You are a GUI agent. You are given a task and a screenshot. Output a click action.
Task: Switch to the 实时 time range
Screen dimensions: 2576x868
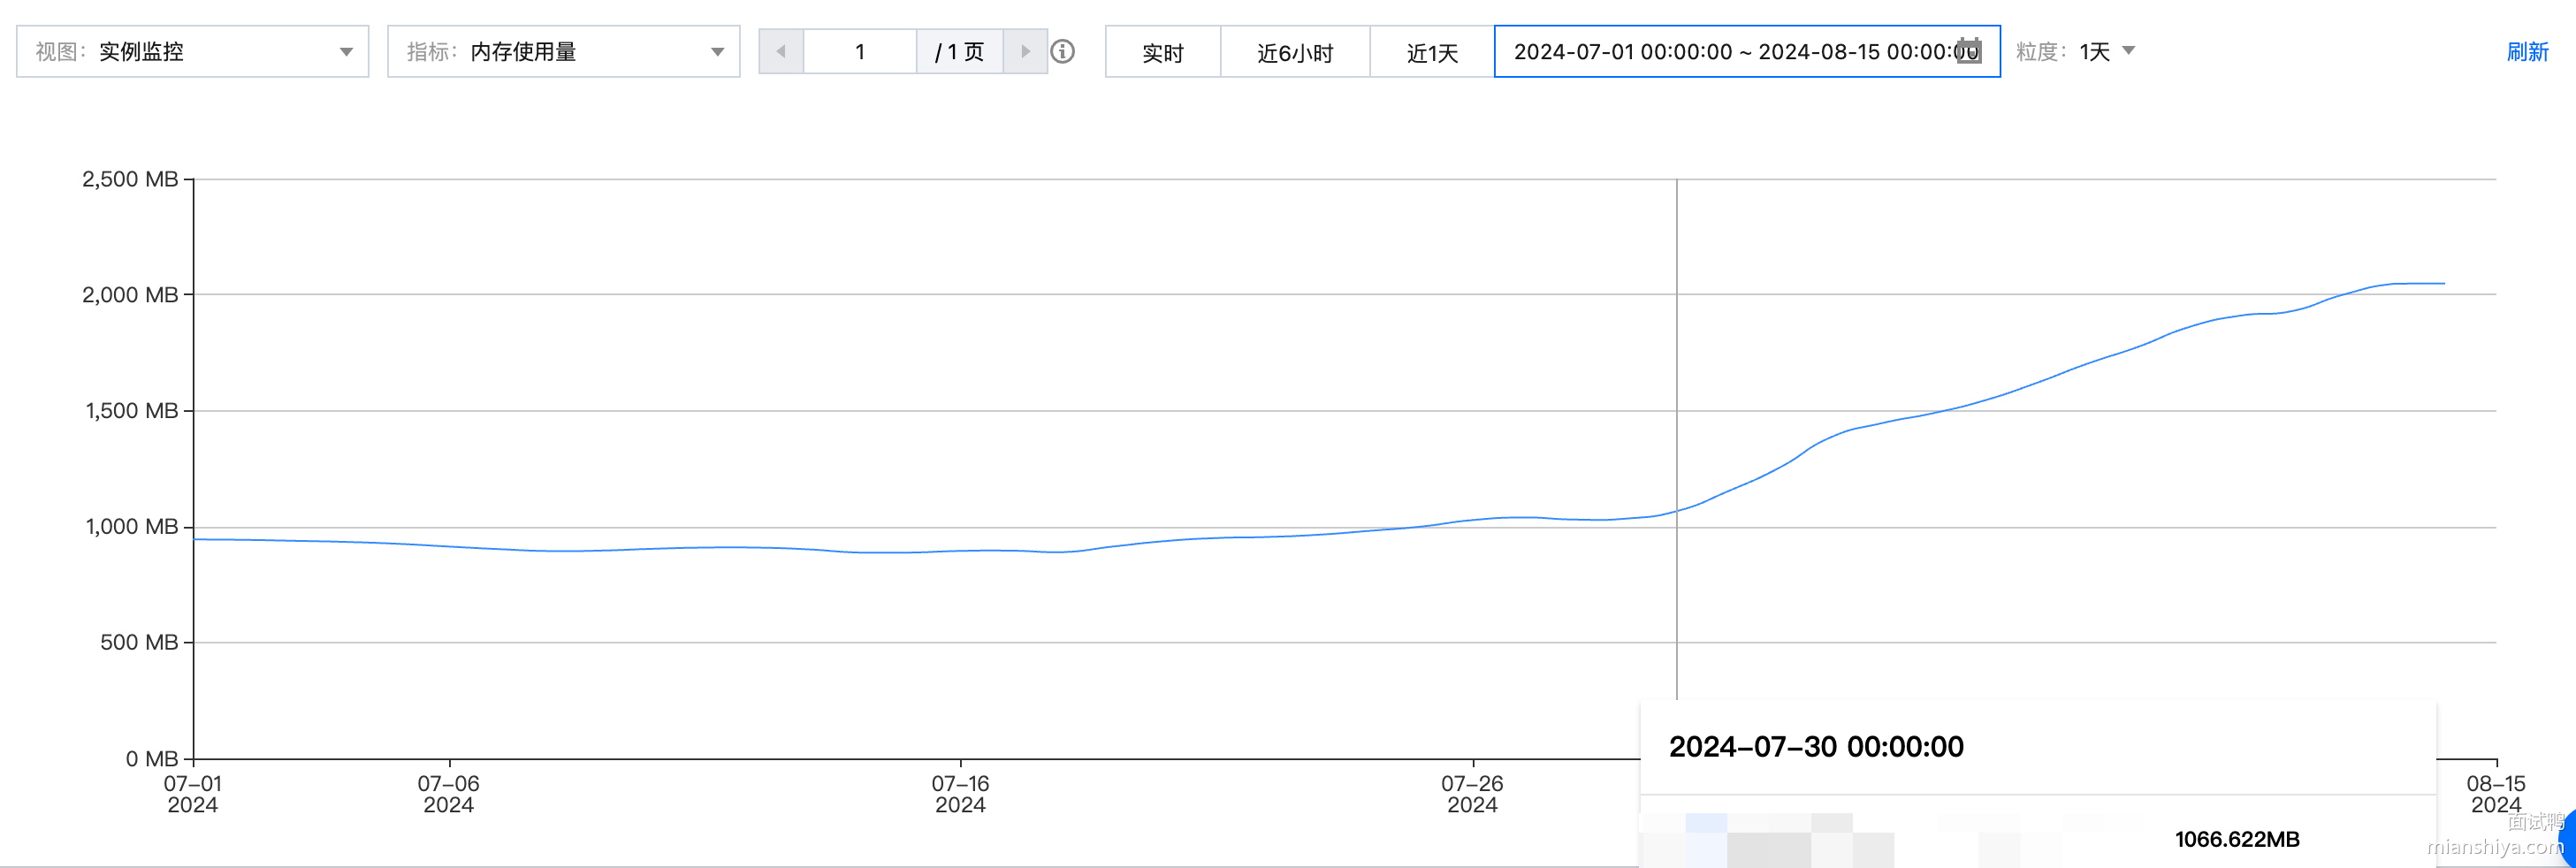1162,53
